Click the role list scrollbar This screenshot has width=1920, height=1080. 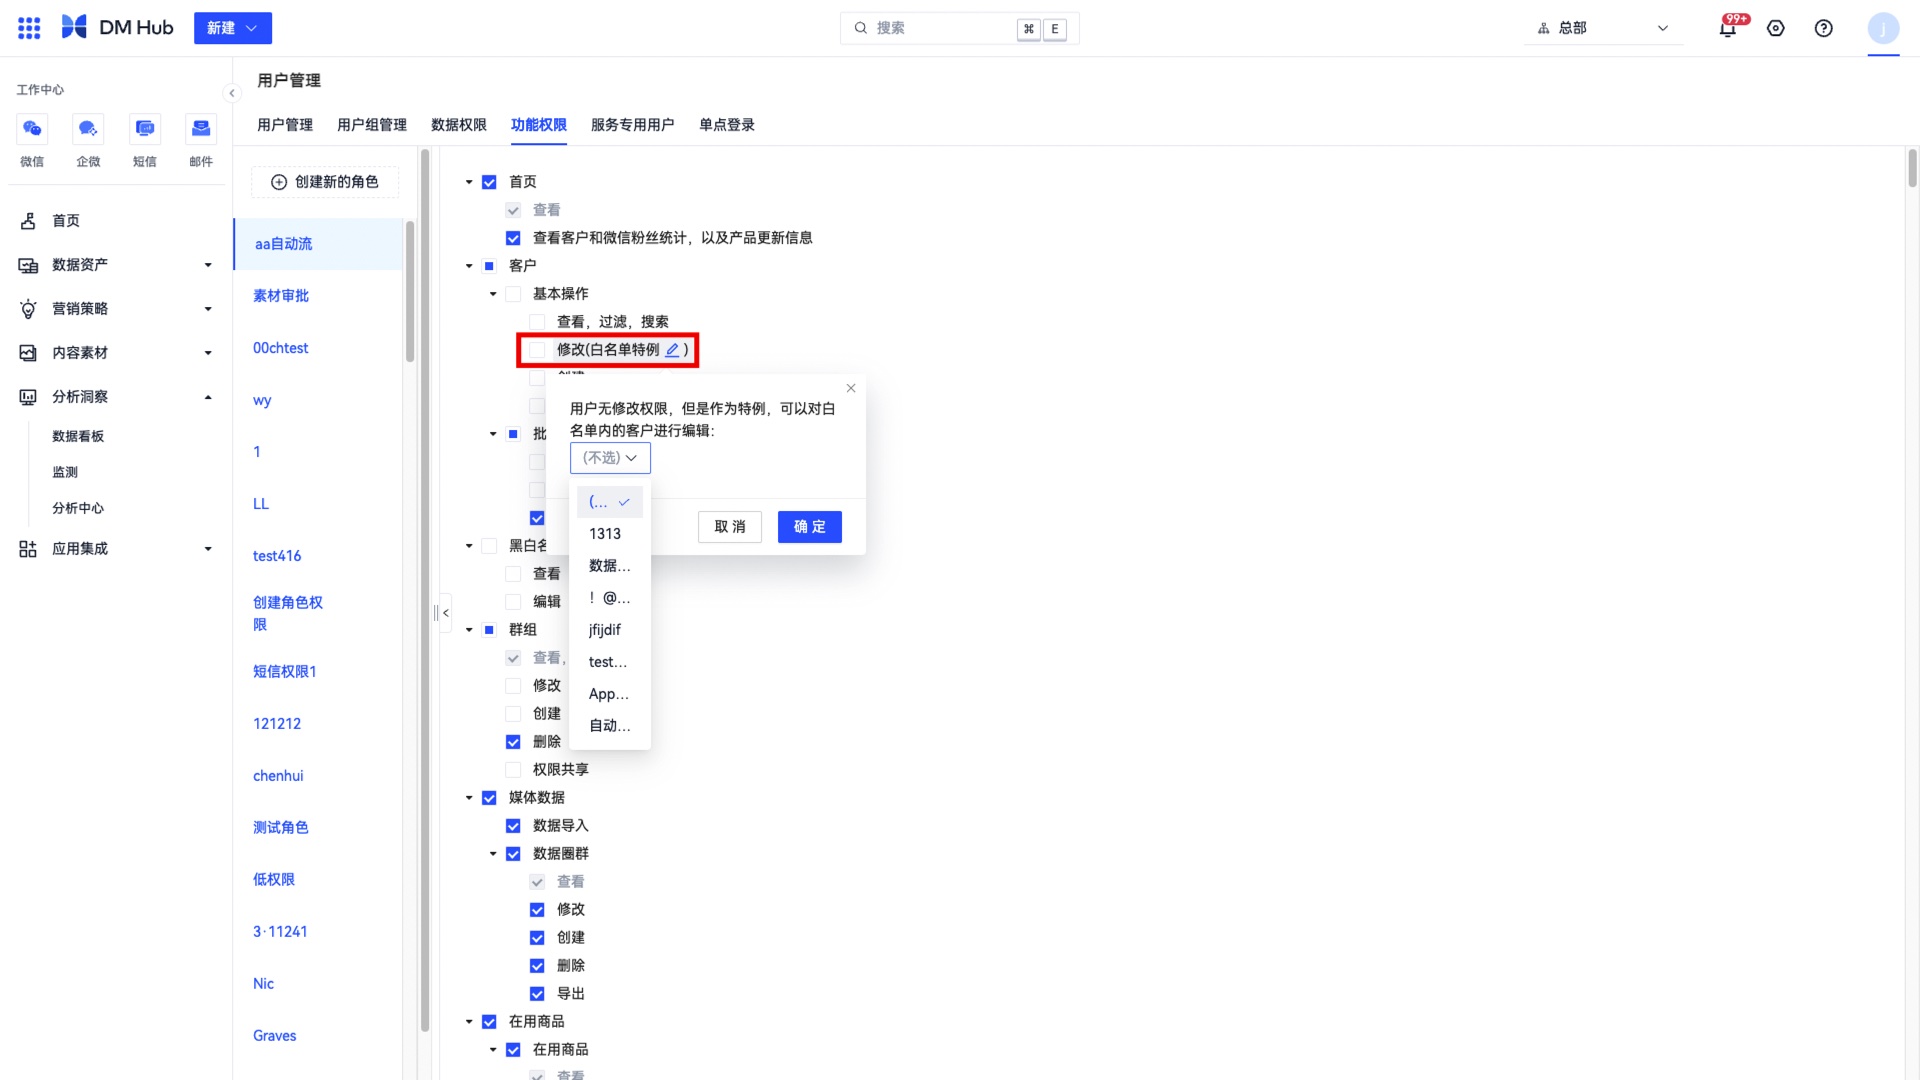click(410, 290)
